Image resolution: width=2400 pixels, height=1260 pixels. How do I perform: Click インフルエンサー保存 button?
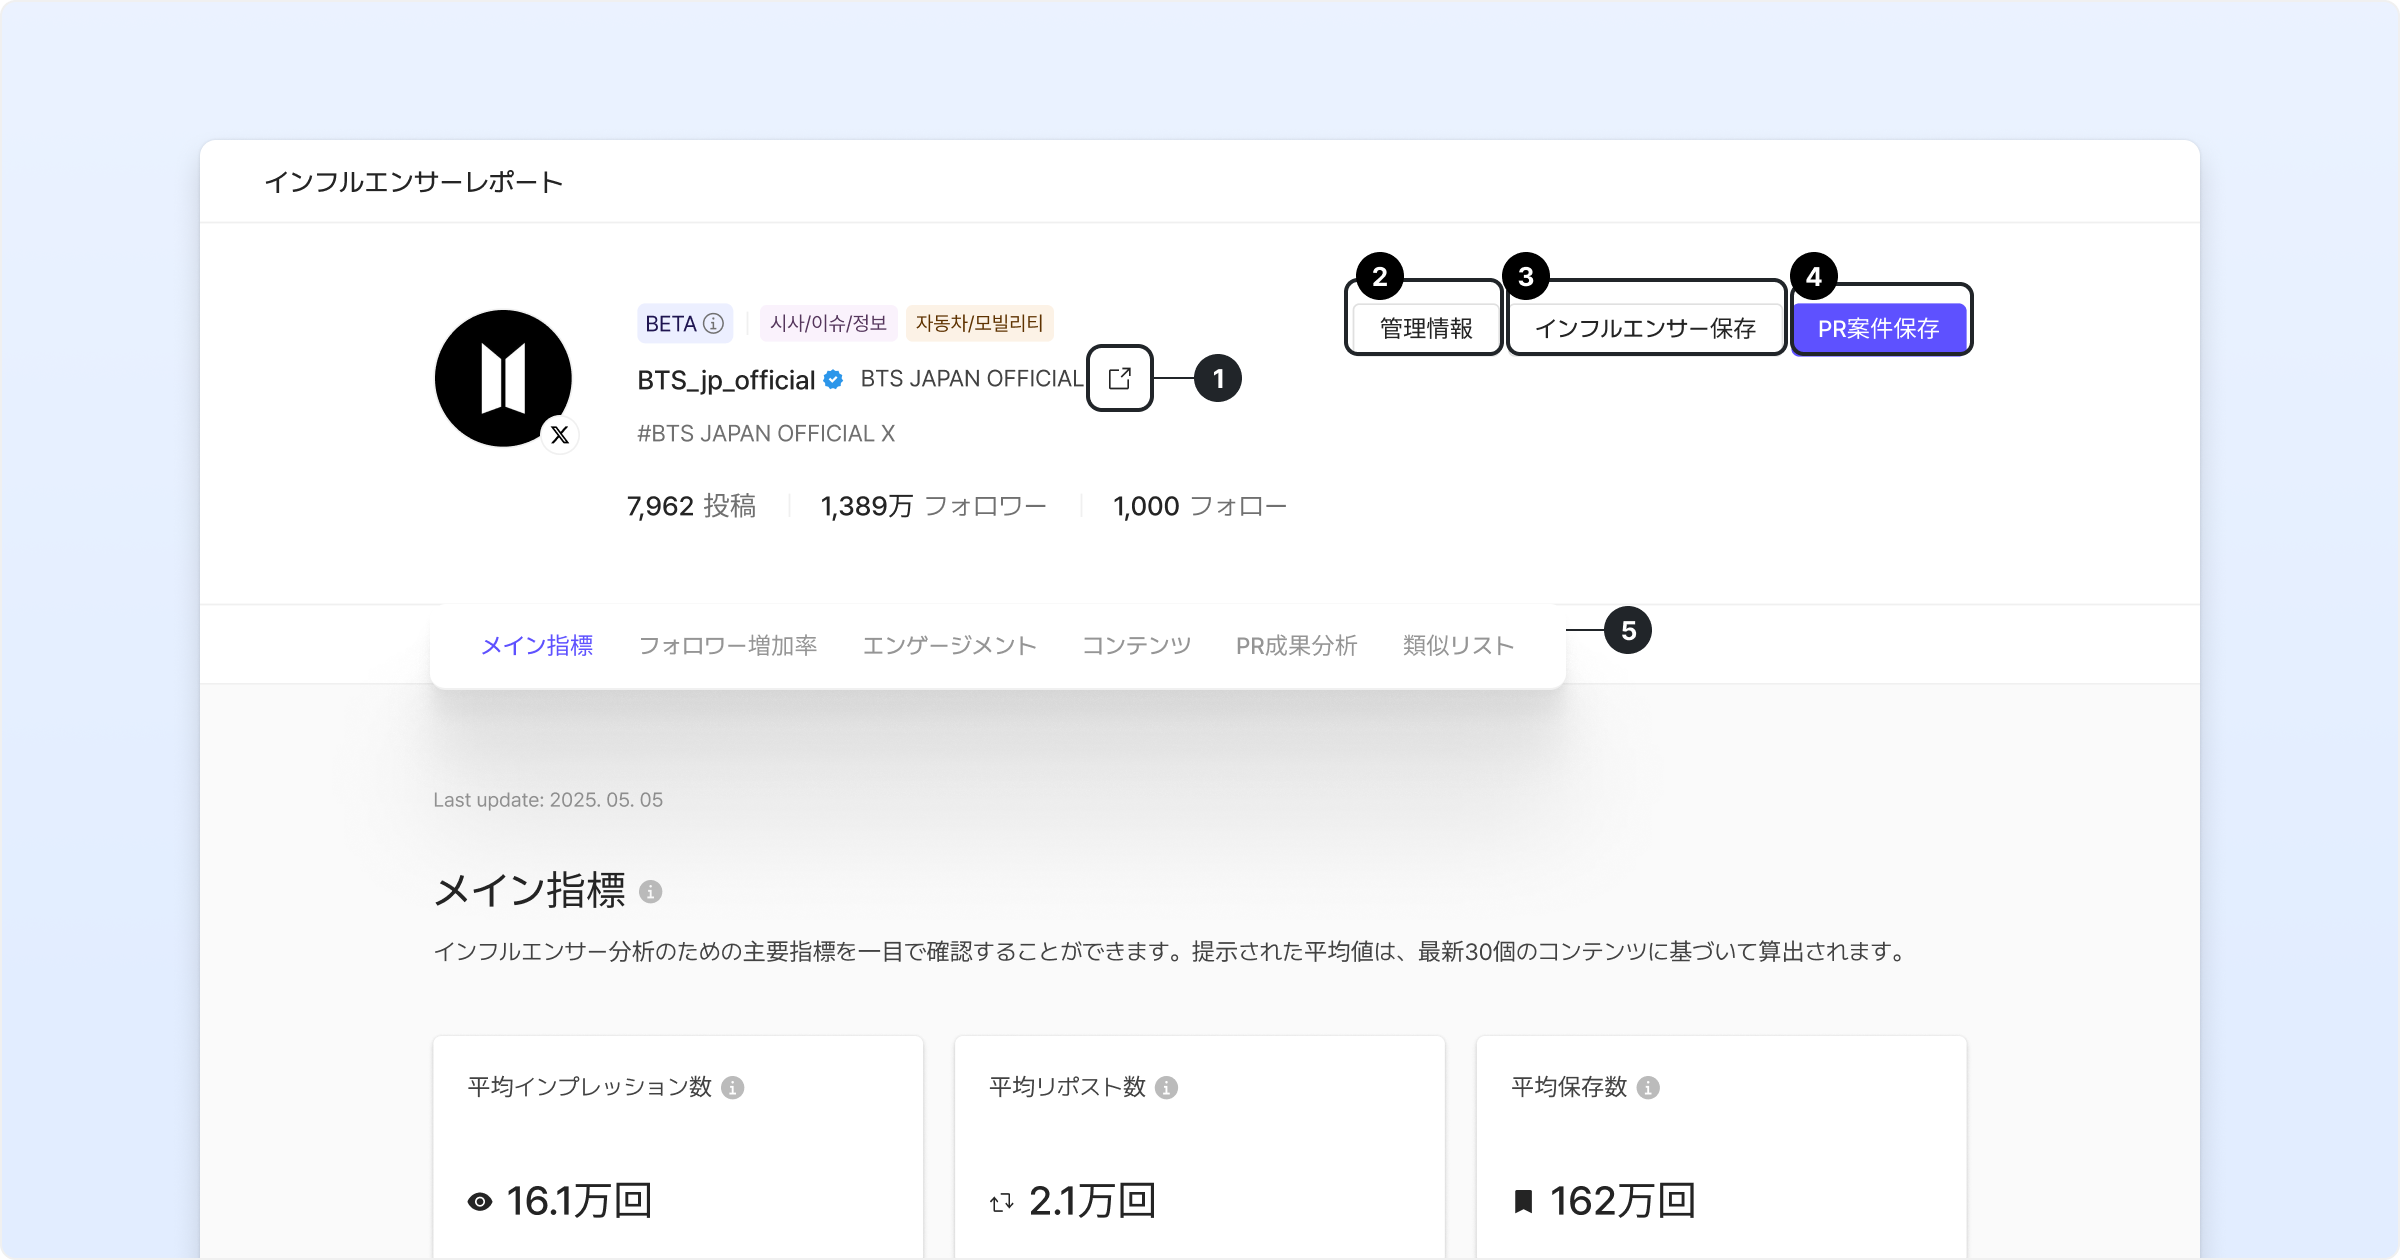click(1645, 328)
